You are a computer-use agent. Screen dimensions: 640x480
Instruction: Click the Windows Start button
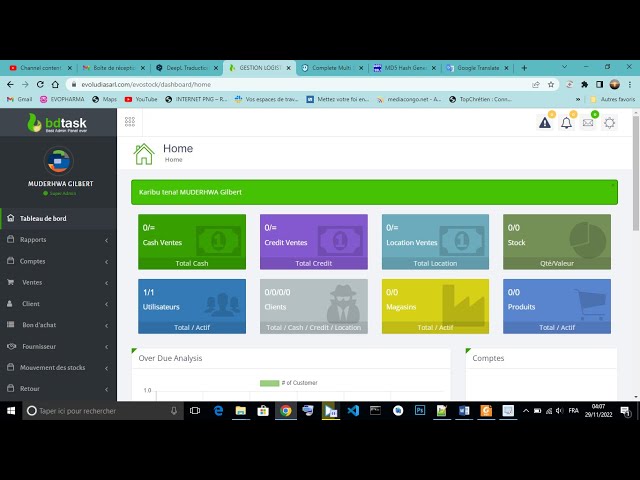tap(11, 411)
